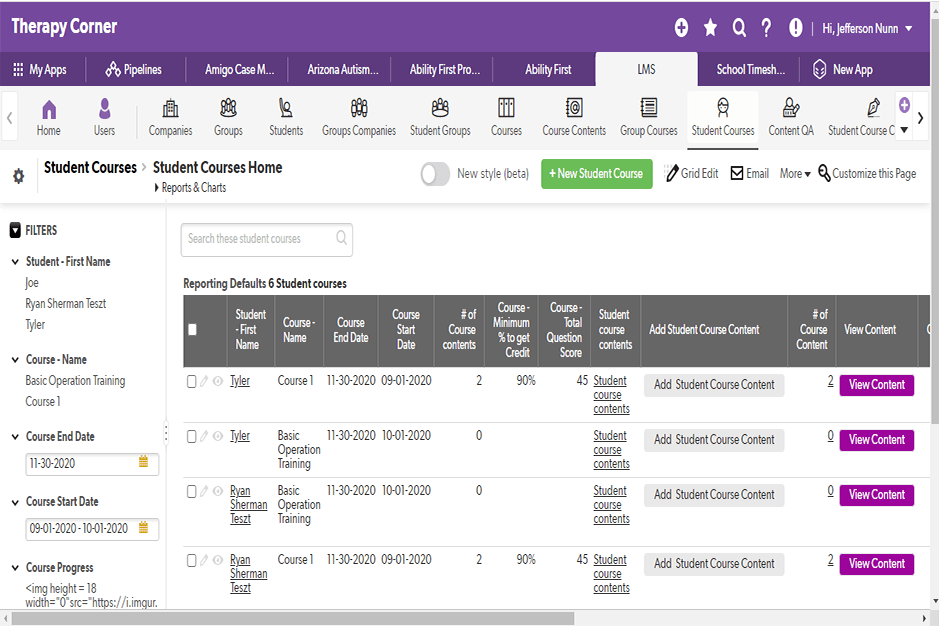The width and height of the screenshot is (939, 626).
Task: Open the Jefferson Nunn user dropdown
Action: [867, 28]
